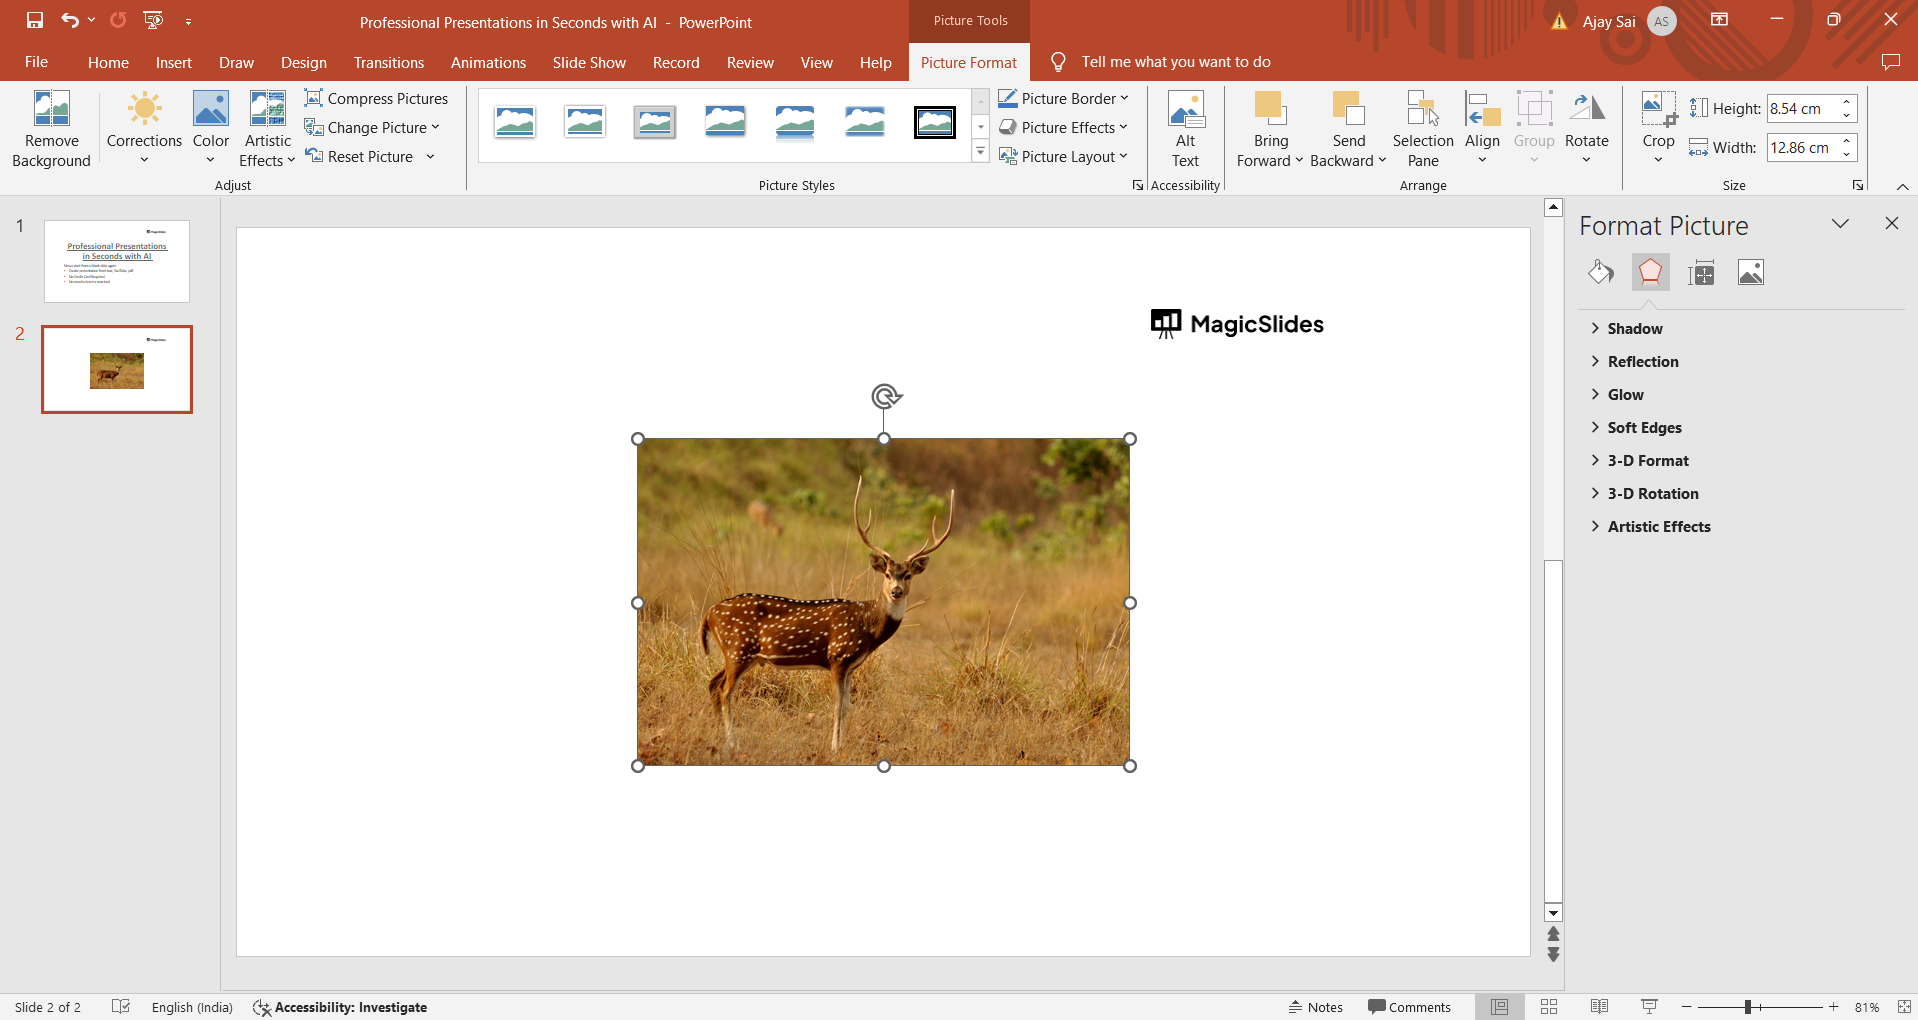Click Reset Picture button

pos(360,156)
